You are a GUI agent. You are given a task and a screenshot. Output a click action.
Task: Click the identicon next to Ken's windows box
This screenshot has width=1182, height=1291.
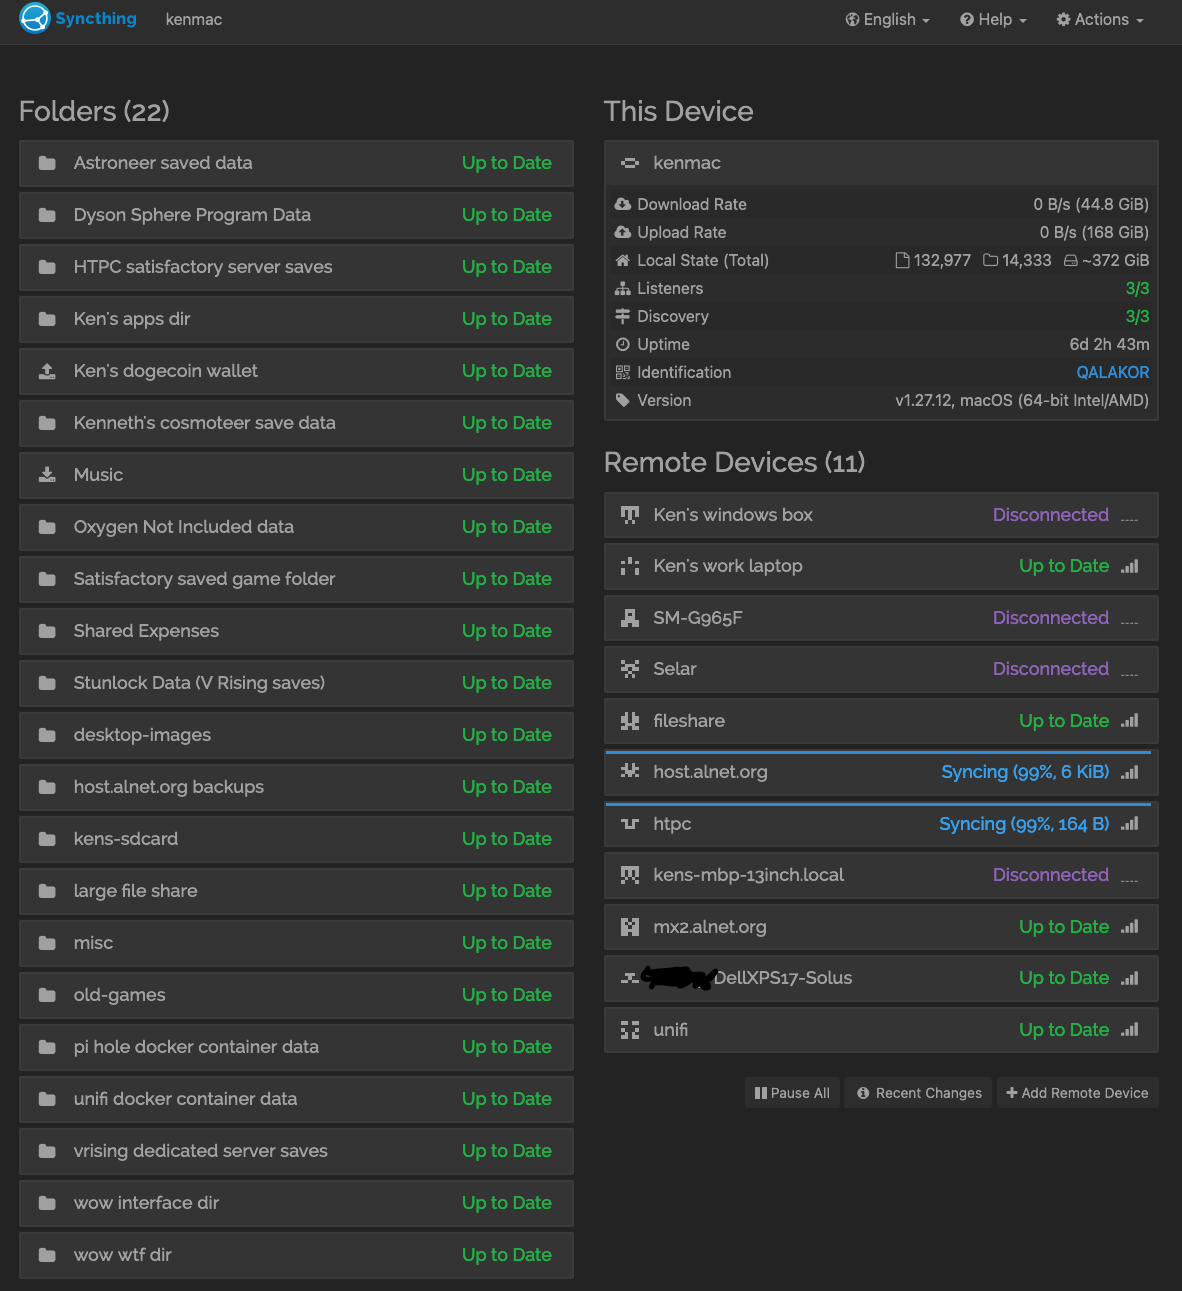(629, 515)
